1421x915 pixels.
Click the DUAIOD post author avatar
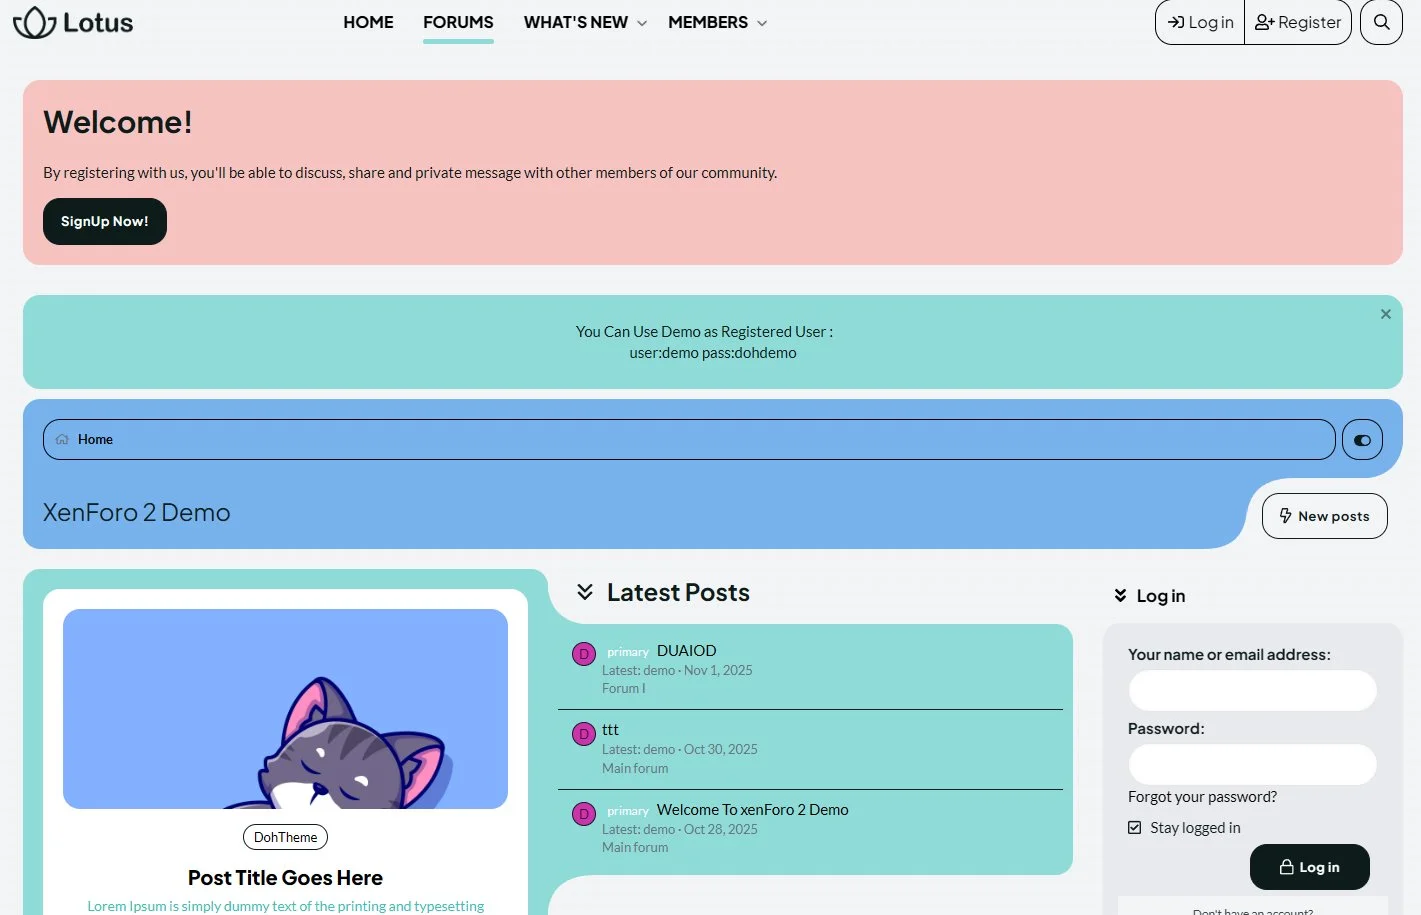(x=584, y=654)
